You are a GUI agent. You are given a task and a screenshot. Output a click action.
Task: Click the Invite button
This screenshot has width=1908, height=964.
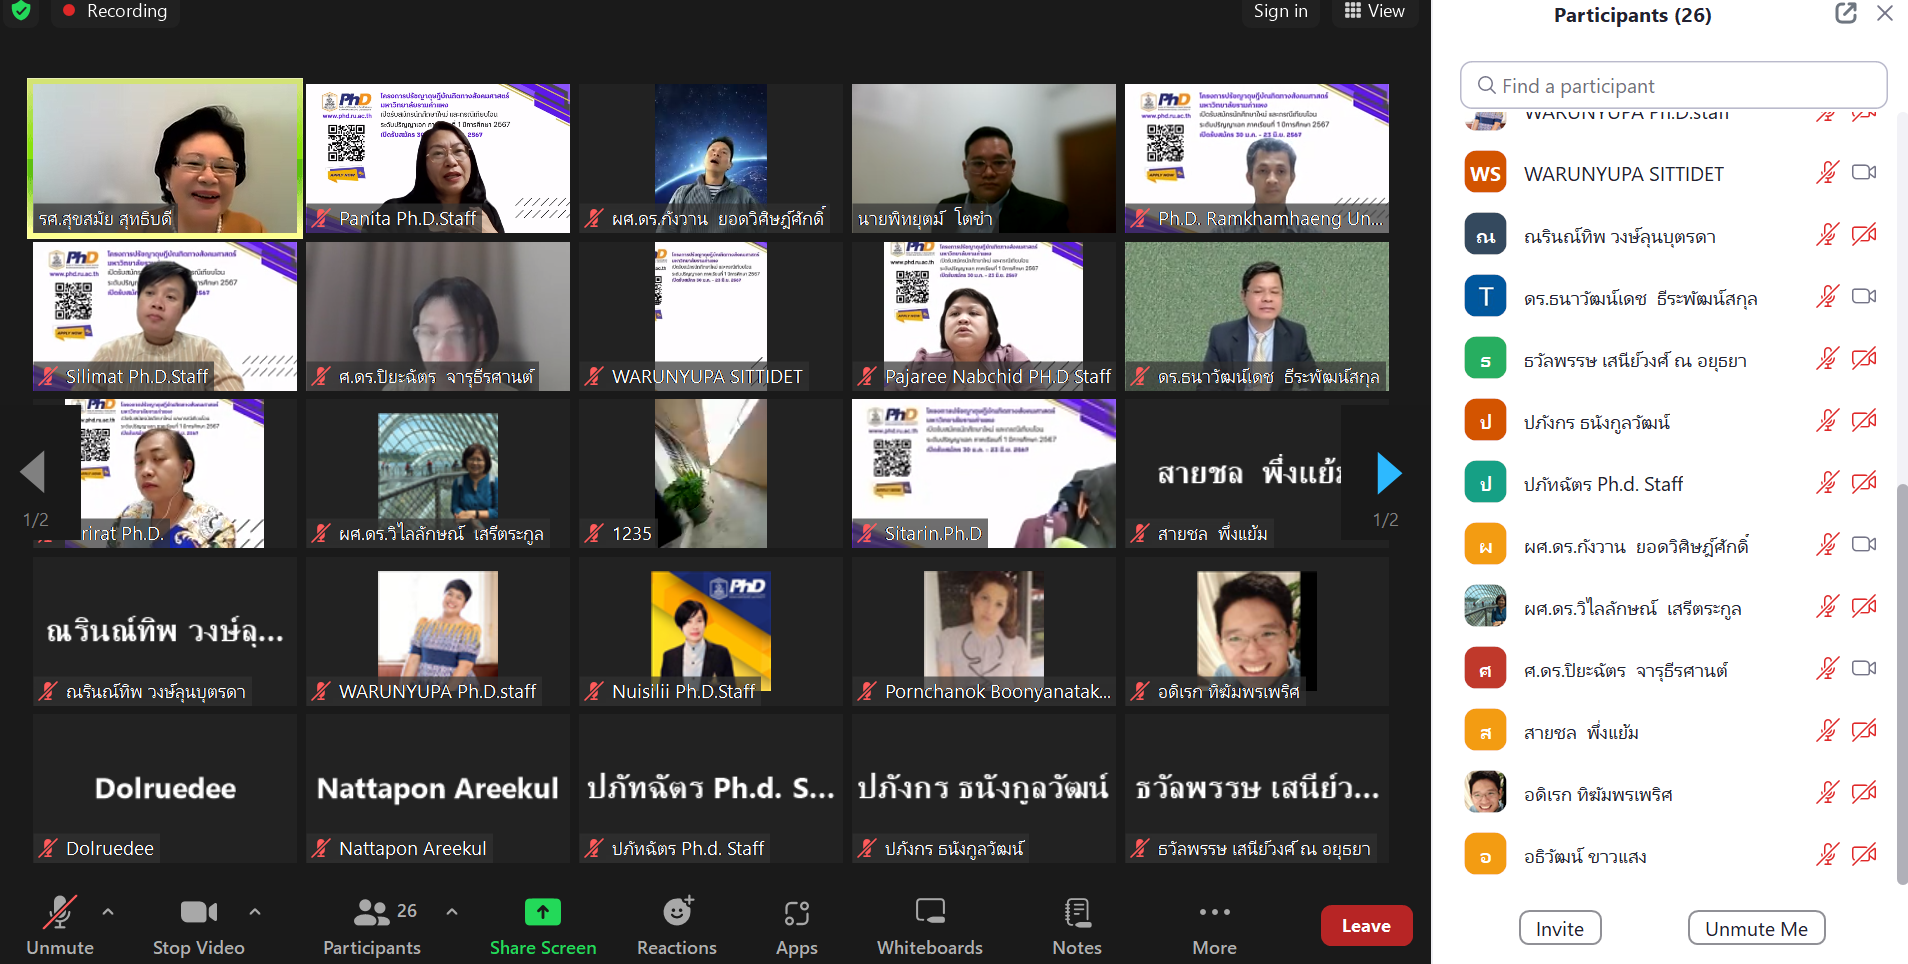[1560, 928]
